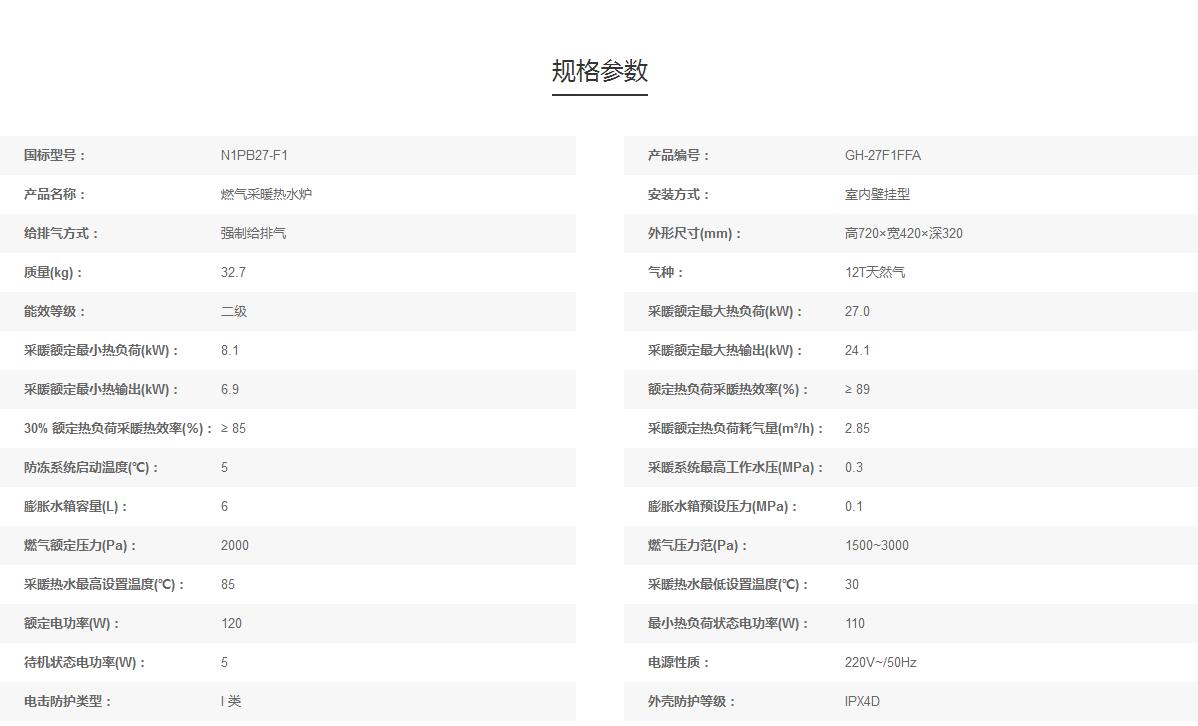Click 待机状态电功率(W) label
This screenshot has height=726, width=1198.
pos(85,662)
